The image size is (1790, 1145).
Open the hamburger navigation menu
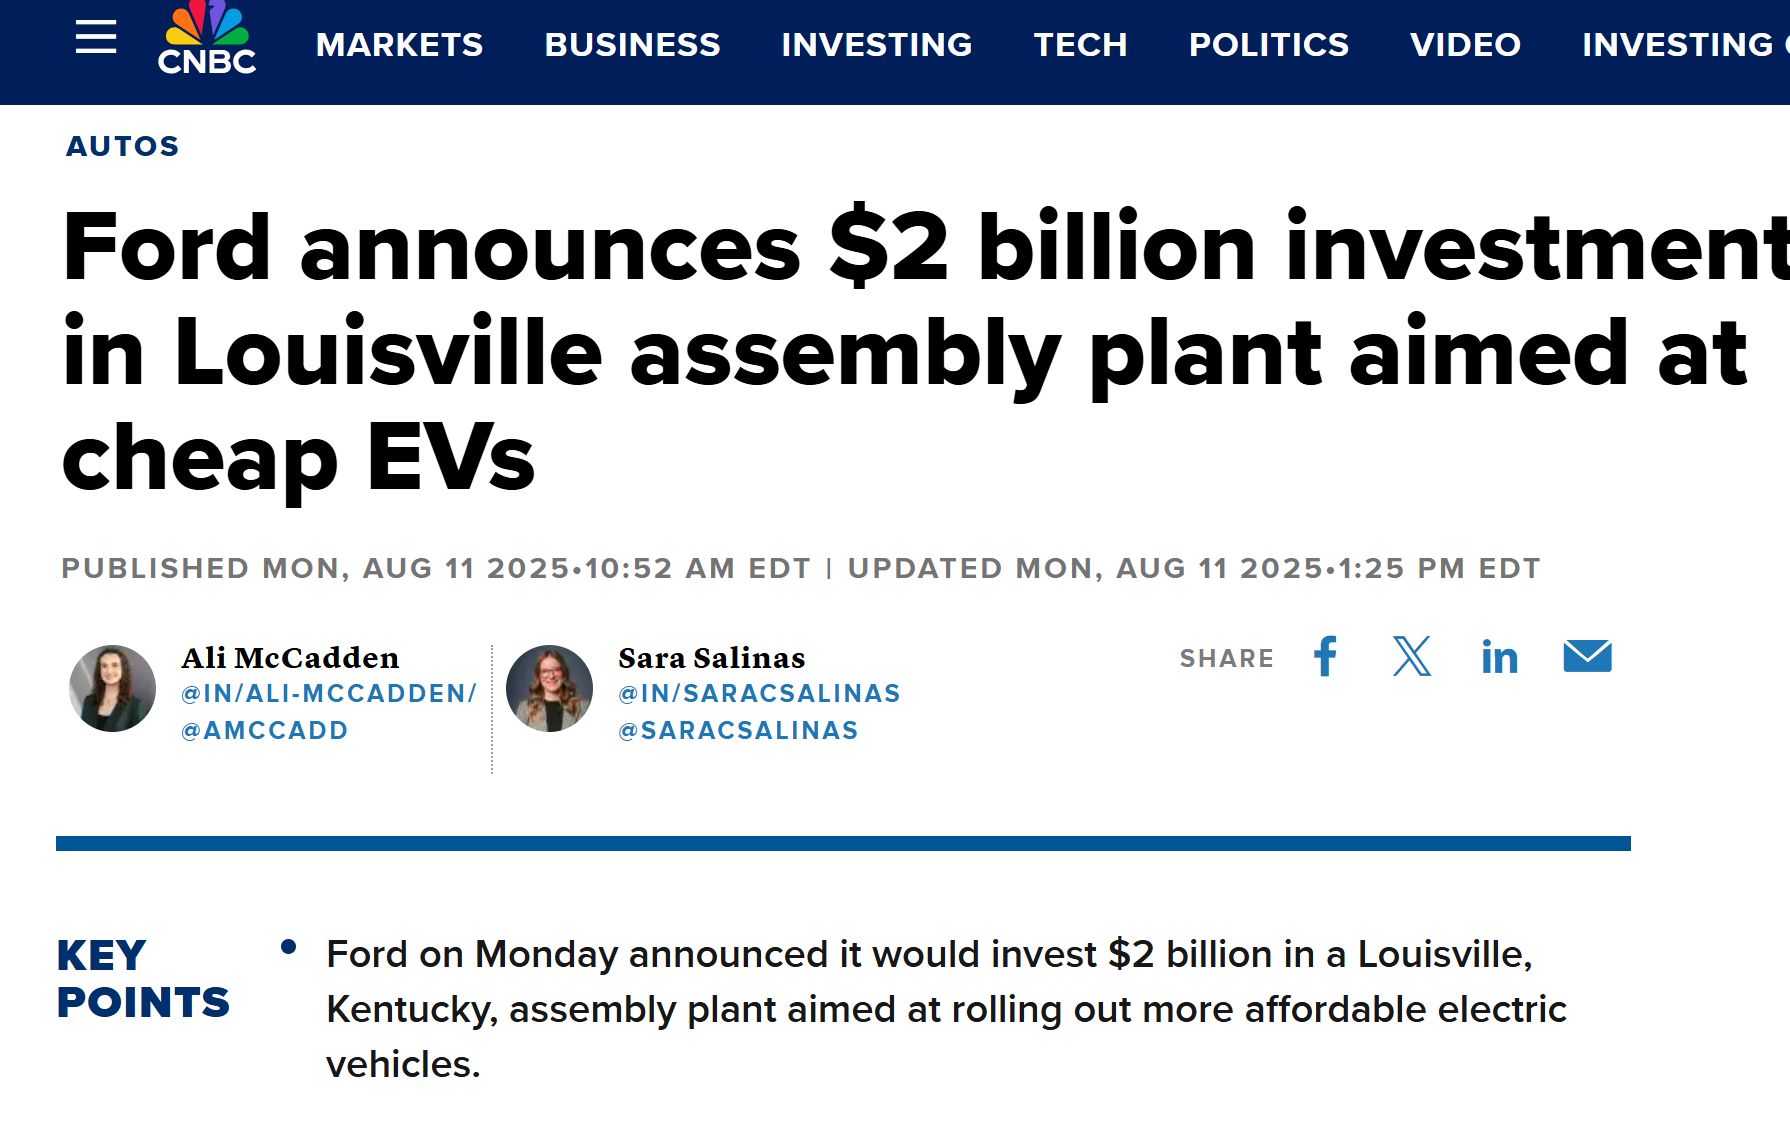96,38
